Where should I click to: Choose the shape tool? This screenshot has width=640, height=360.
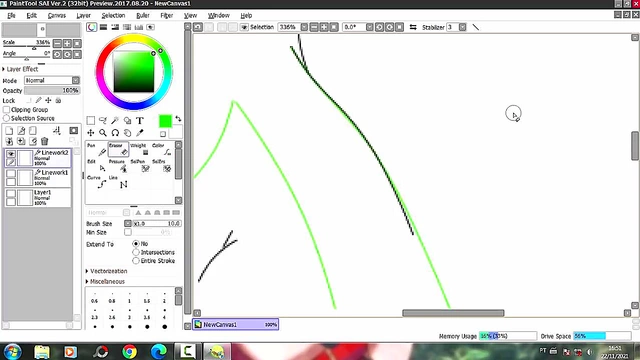pos(127,120)
